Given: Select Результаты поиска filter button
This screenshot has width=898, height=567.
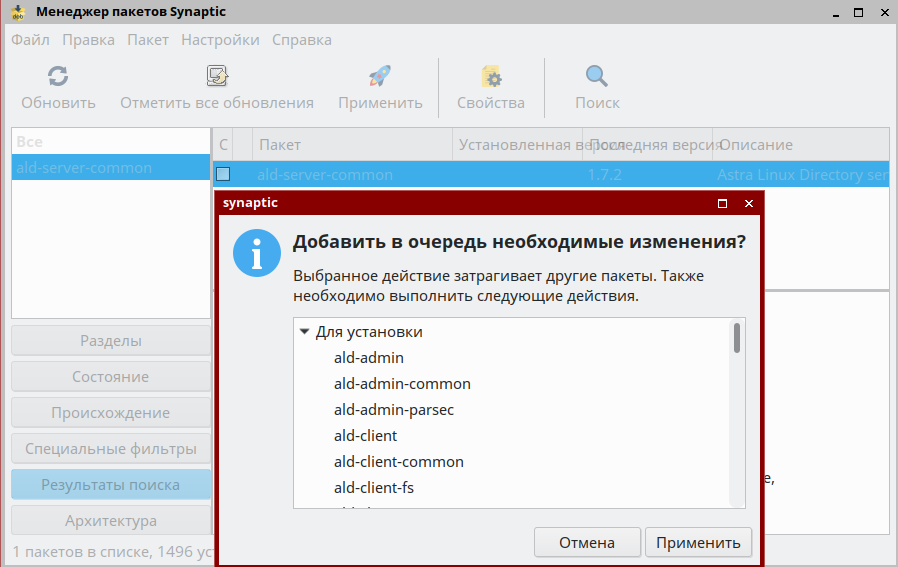Looking at the screenshot, I should (x=111, y=485).
